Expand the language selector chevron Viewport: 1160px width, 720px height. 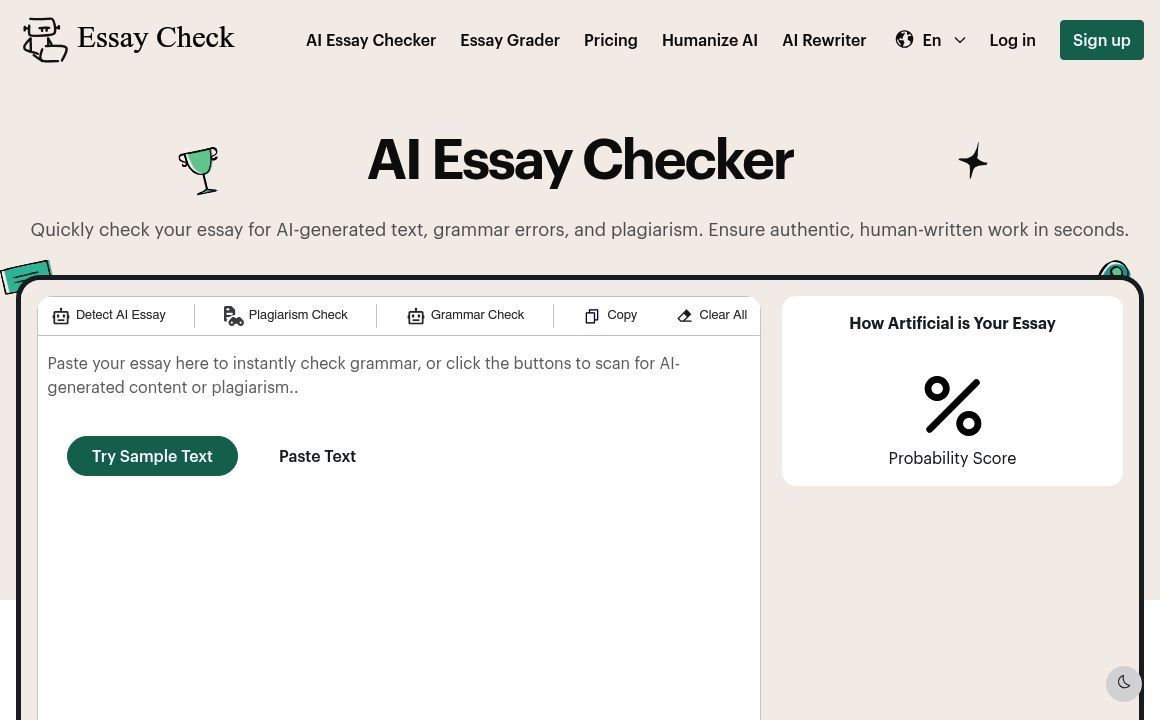coord(959,40)
